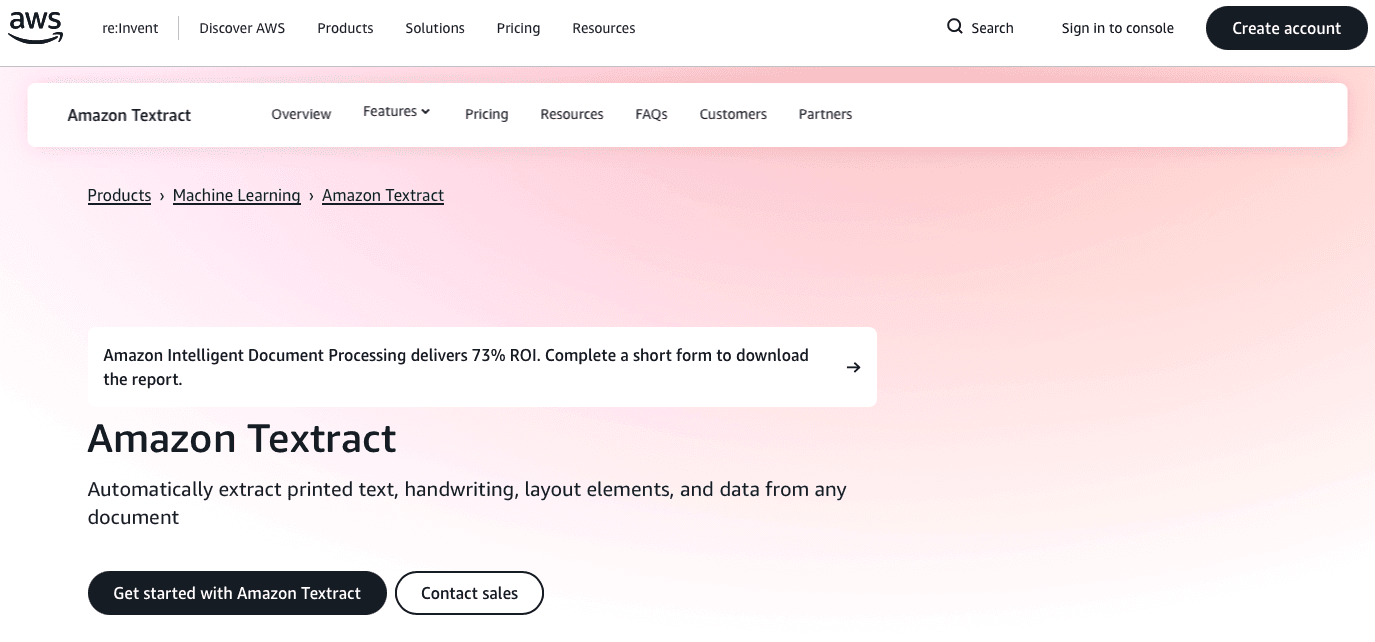Image resolution: width=1375 pixels, height=642 pixels.
Task: Click the Amazon Textract main heading
Action: pyautogui.click(x=242, y=439)
